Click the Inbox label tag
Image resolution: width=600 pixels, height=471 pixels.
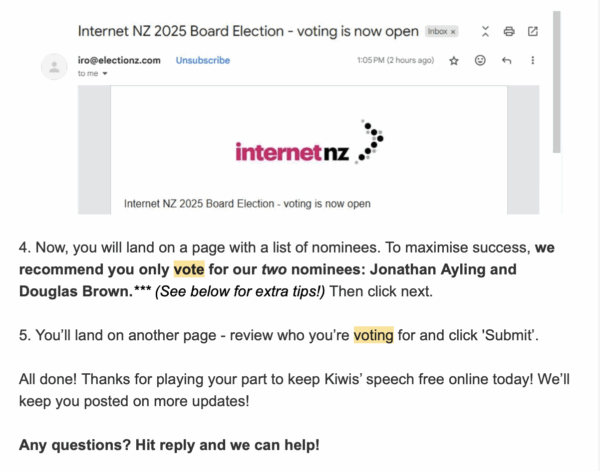click(436, 32)
